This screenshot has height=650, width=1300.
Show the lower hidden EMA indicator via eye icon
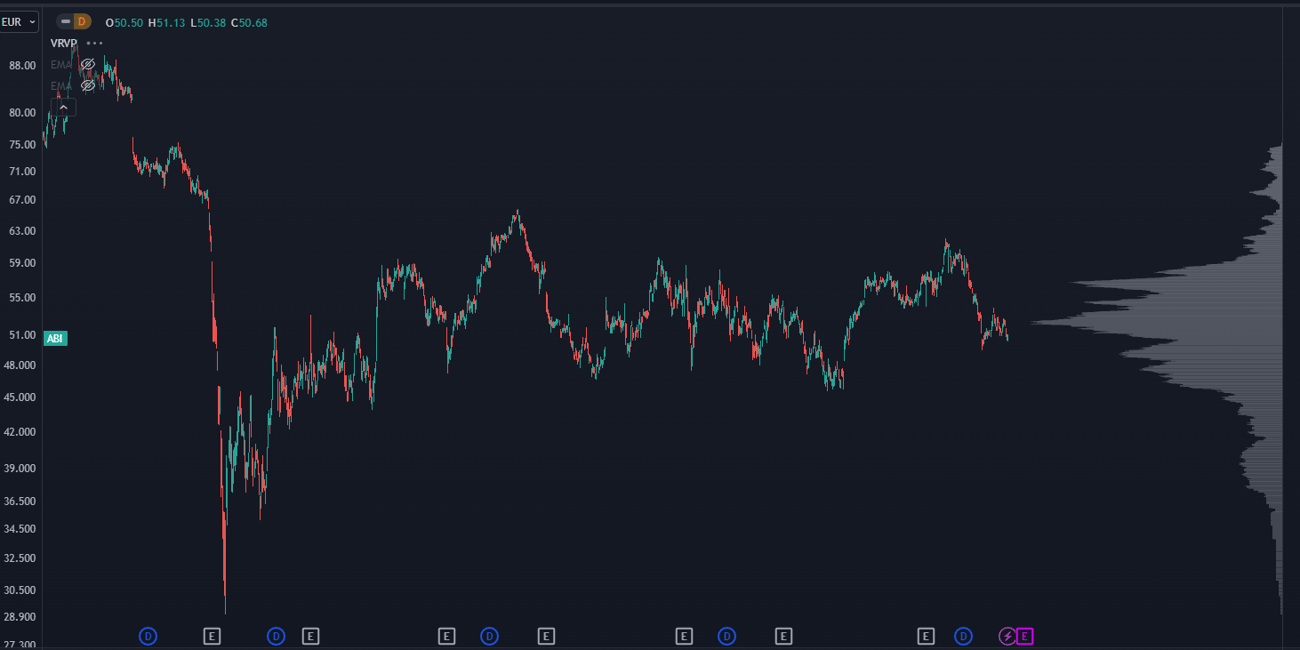(88, 86)
